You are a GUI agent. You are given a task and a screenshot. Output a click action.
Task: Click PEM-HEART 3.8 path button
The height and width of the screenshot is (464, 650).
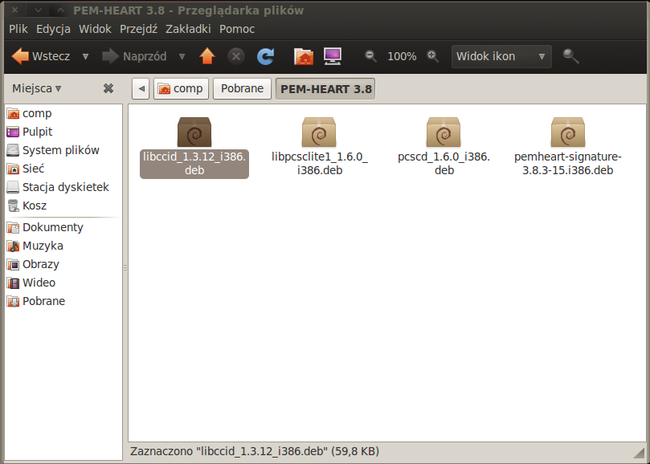[325, 89]
